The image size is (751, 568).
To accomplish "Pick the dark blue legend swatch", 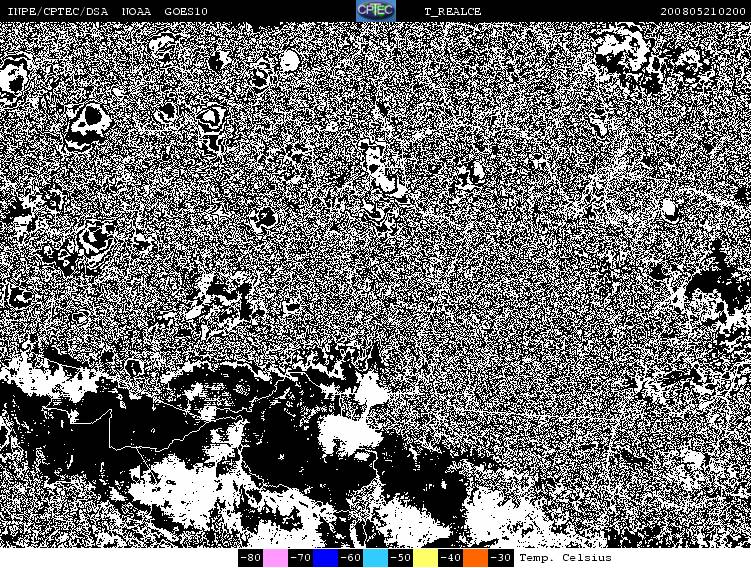I will click(325, 558).
